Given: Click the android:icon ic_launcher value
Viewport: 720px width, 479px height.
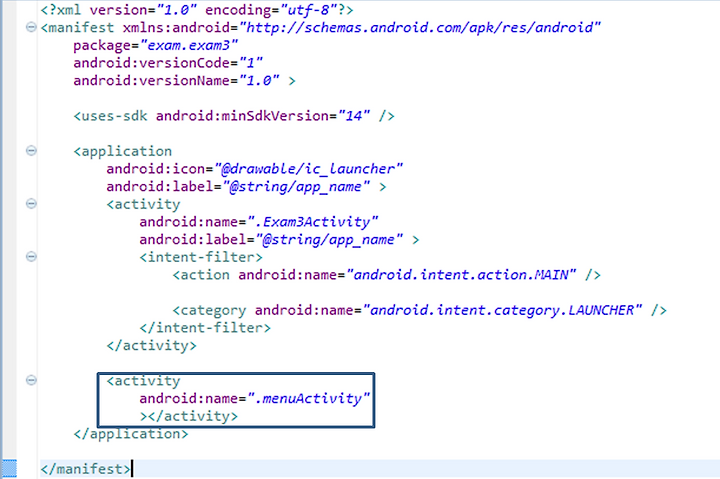Looking at the screenshot, I should tap(309, 169).
